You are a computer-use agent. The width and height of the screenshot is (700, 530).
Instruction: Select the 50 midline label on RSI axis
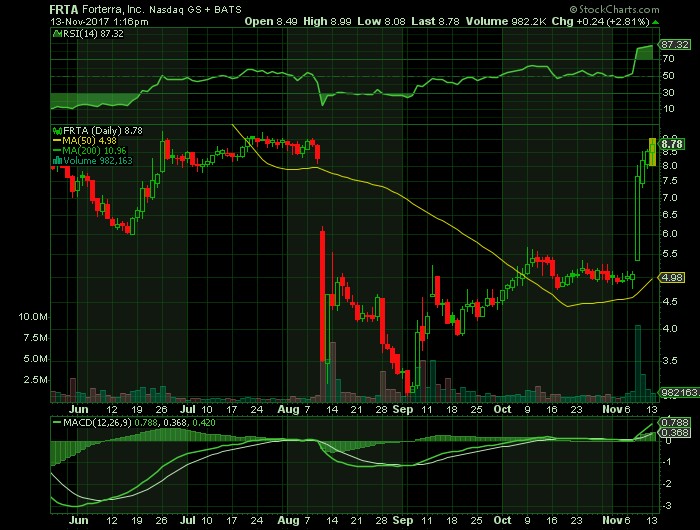668,75
